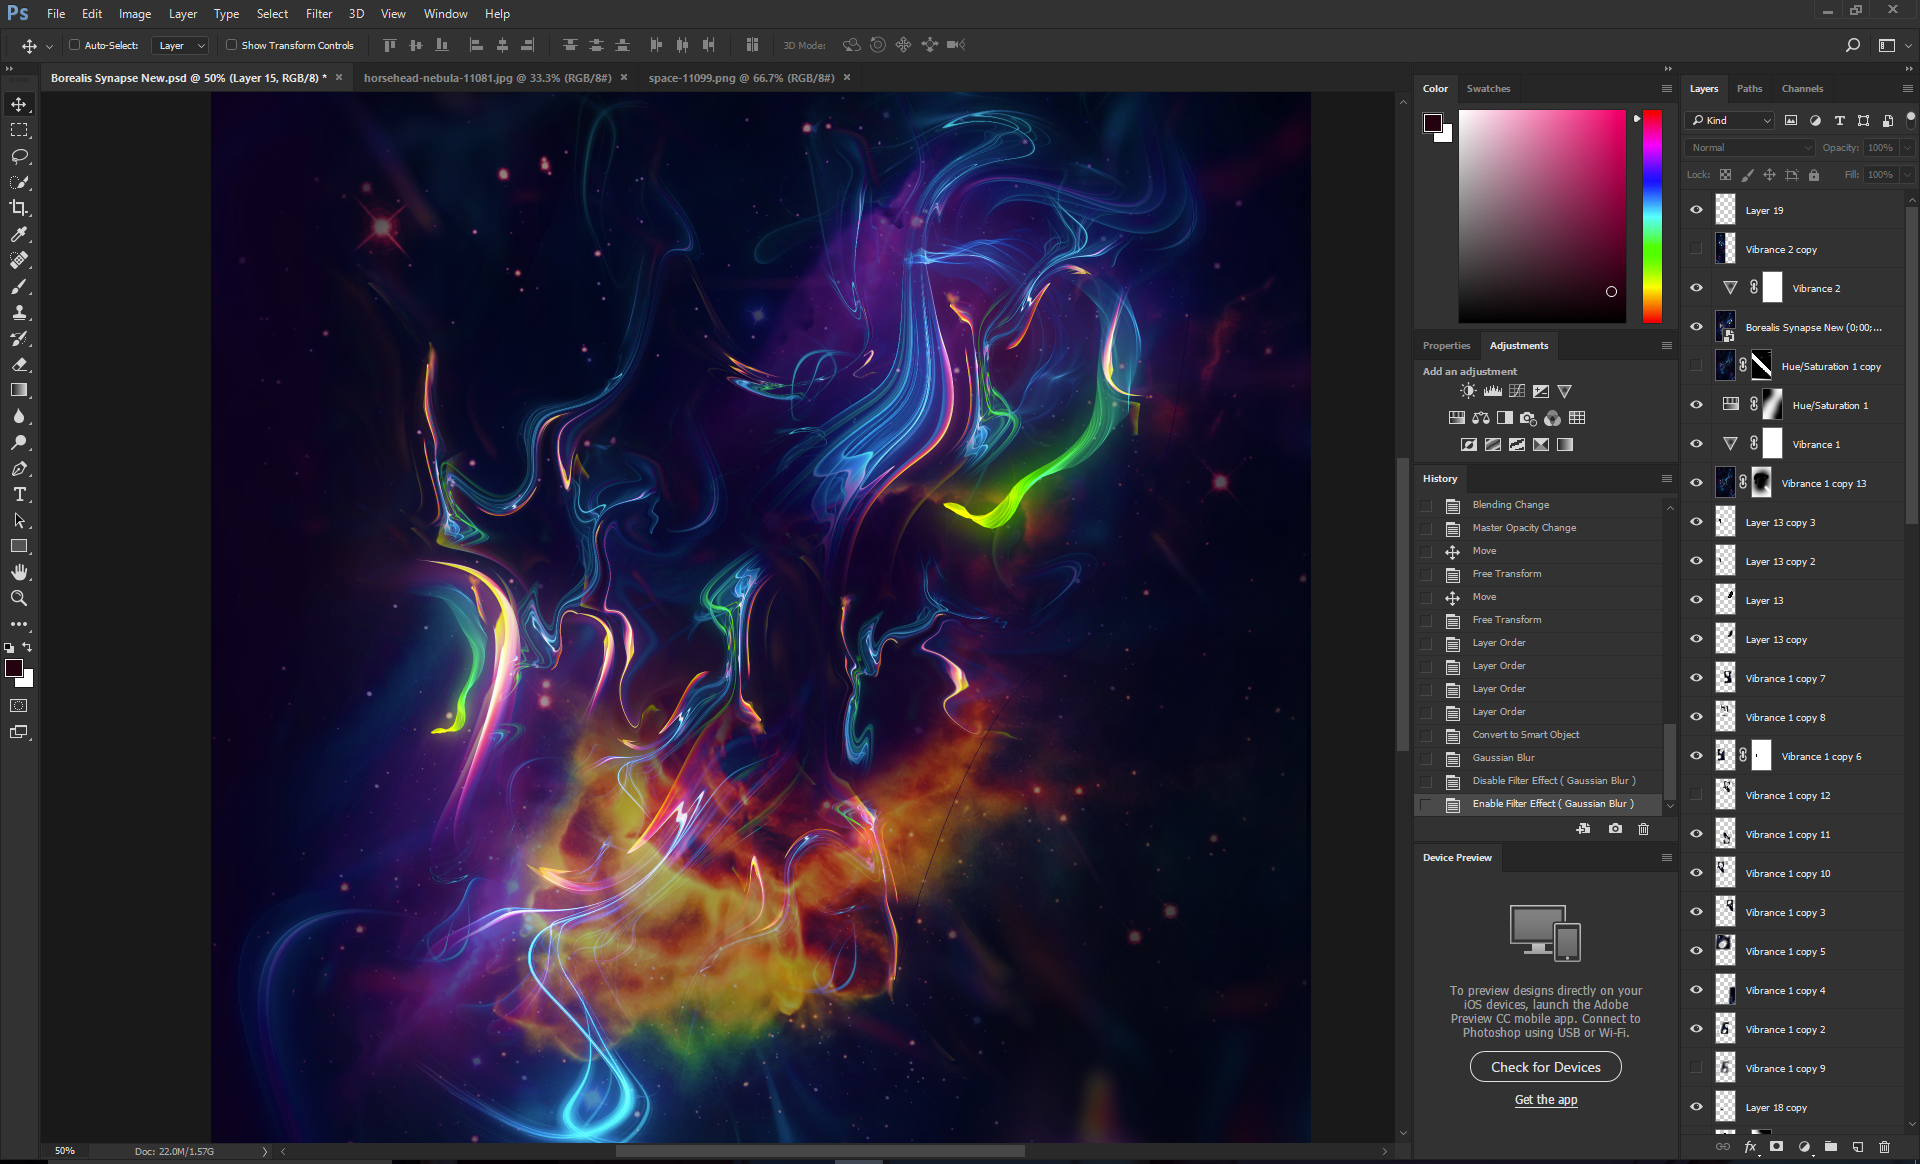1920x1164 pixels.
Task: Hide the Layer 19 visibility eye
Action: point(1696,210)
